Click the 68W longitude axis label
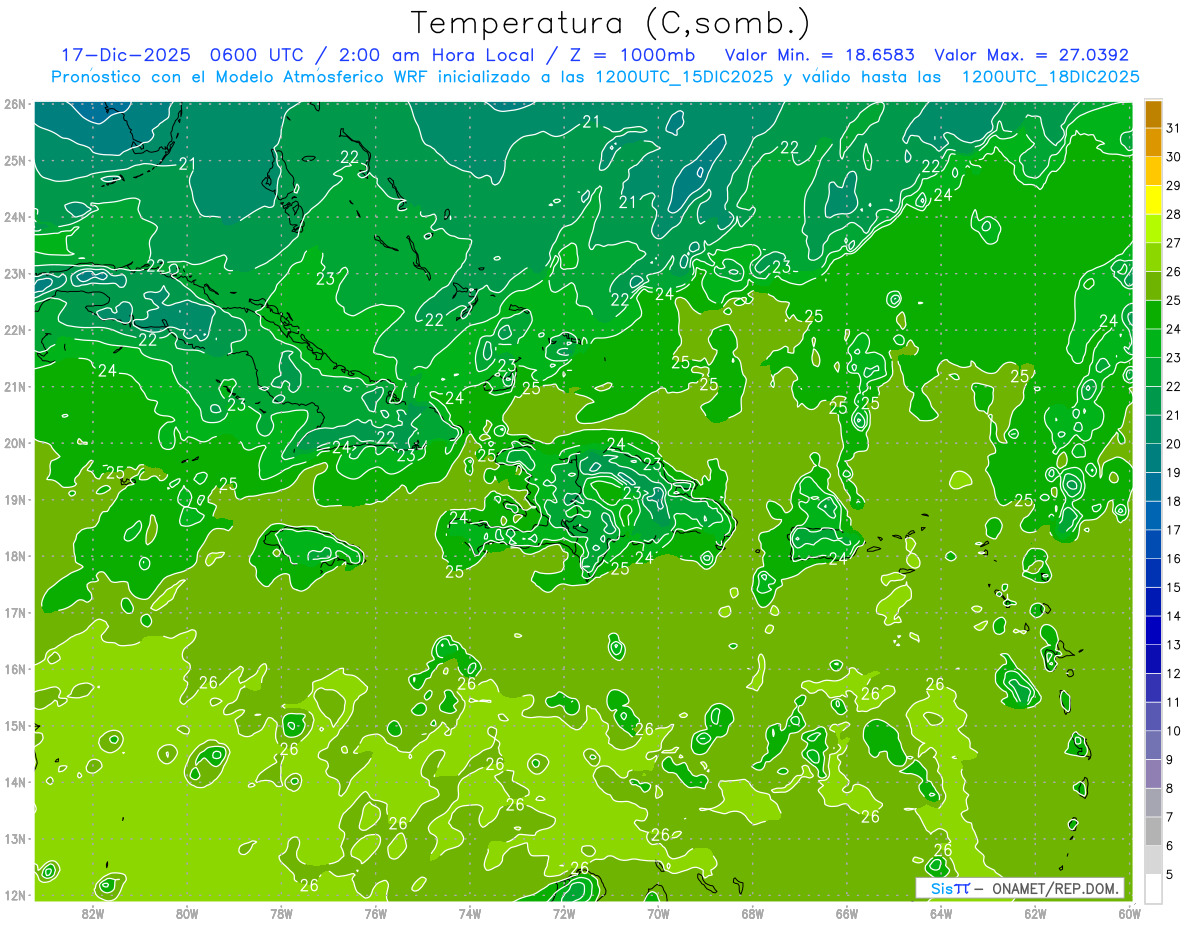The height and width of the screenshot is (927, 1200). pyautogui.click(x=752, y=913)
